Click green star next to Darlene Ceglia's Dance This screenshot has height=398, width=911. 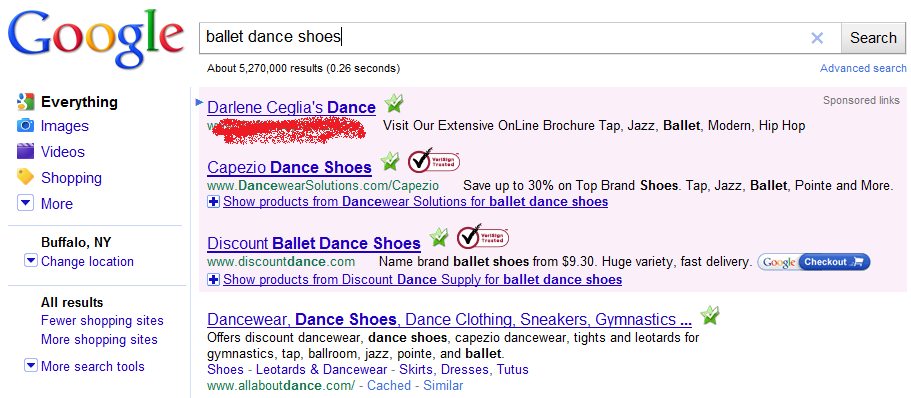pyautogui.click(x=393, y=103)
